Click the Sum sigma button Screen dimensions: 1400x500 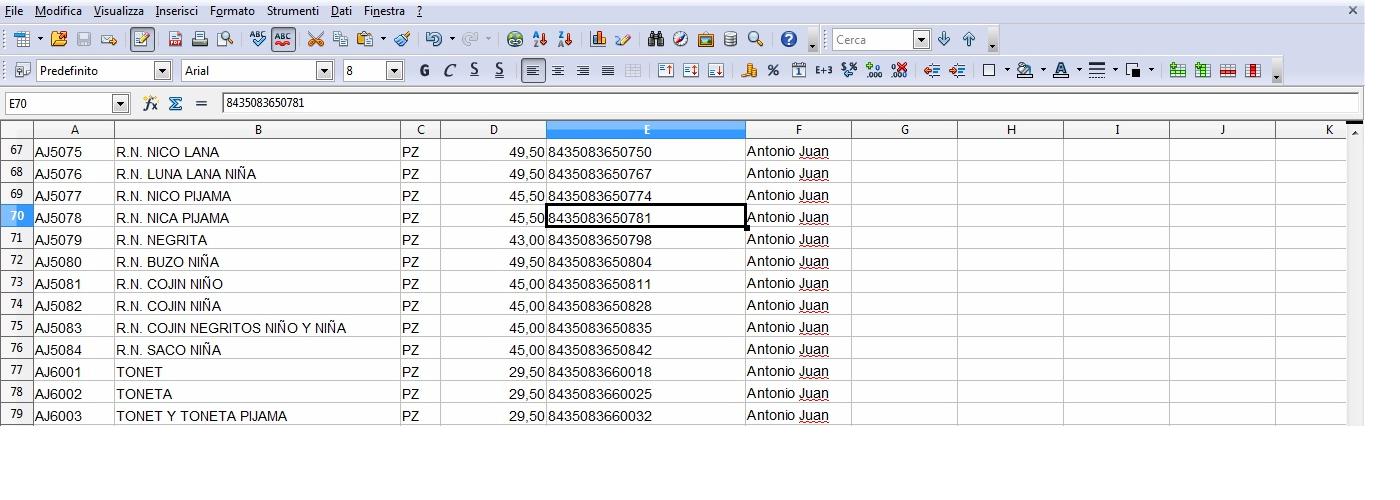tap(175, 103)
